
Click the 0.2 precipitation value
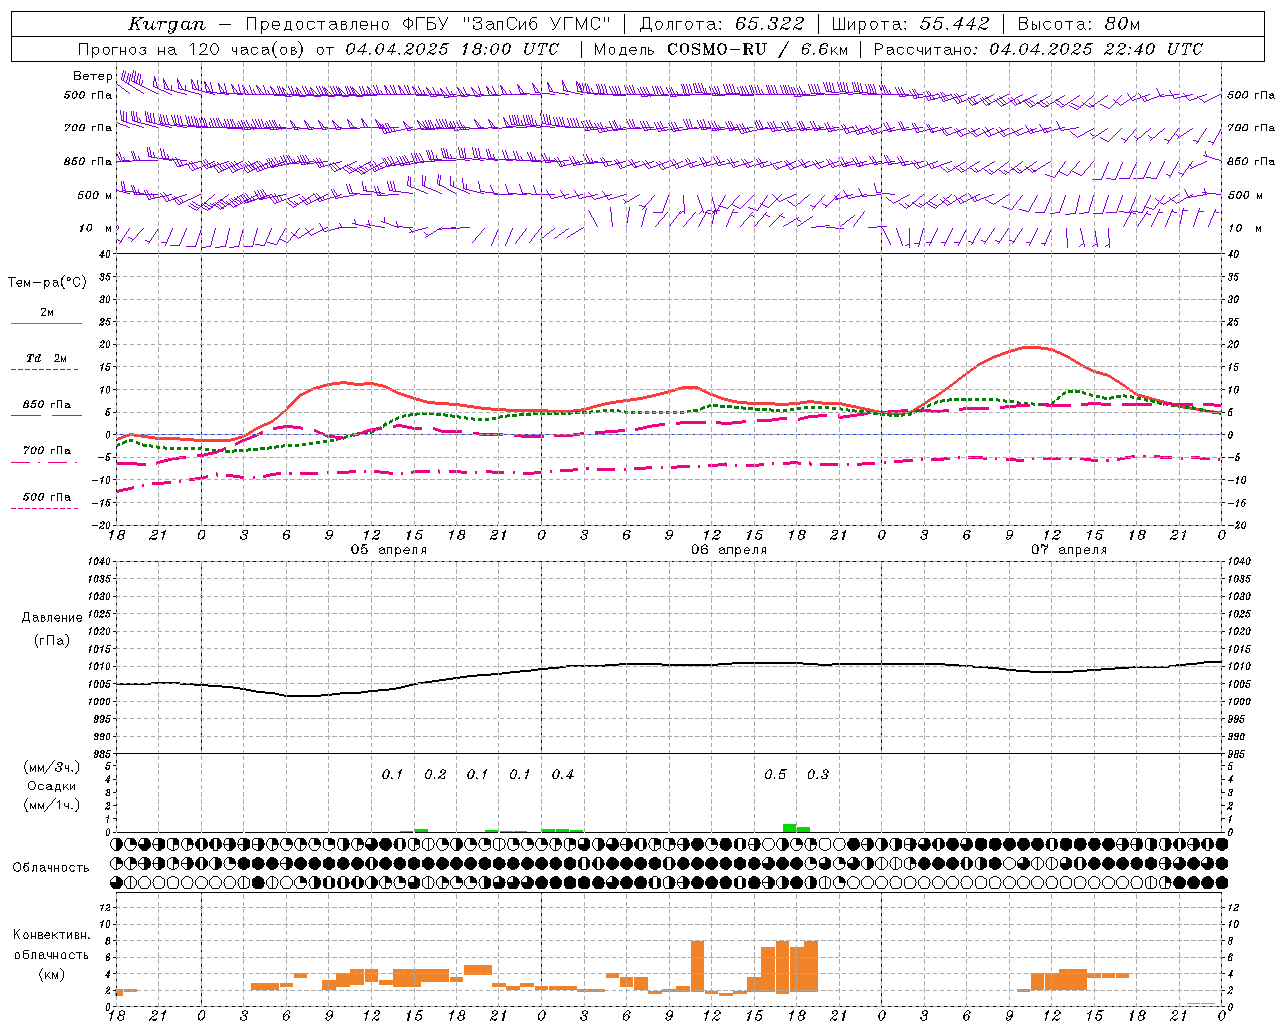(435, 774)
